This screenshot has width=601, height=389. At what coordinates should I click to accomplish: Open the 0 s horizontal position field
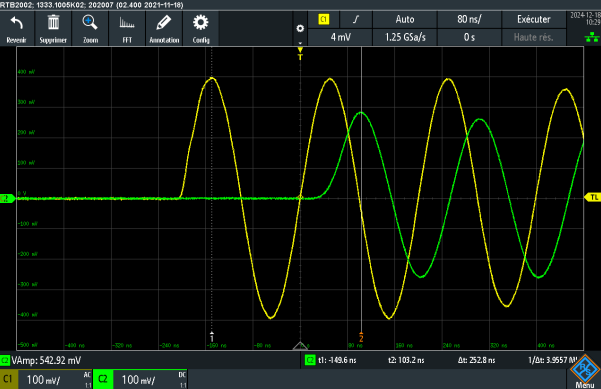469,37
